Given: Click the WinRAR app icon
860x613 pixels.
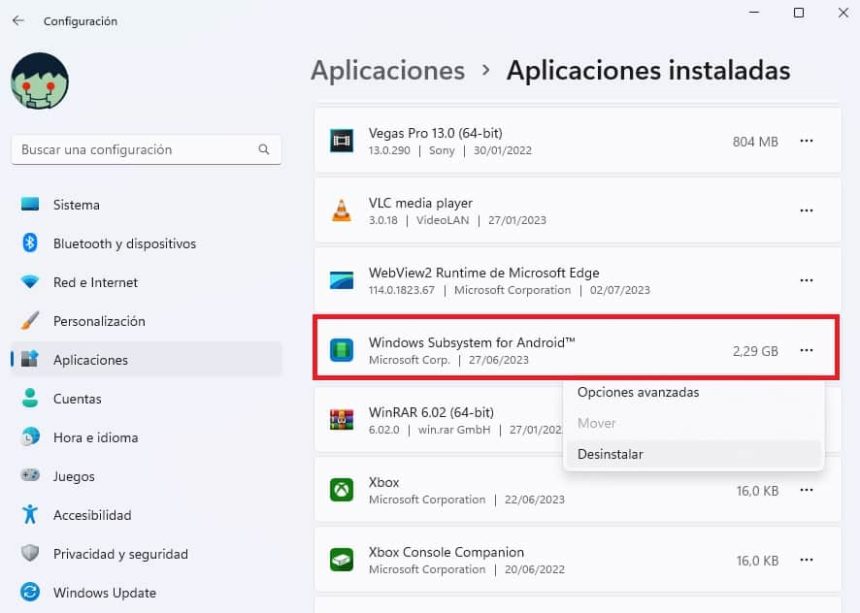Looking at the screenshot, I should (x=341, y=420).
